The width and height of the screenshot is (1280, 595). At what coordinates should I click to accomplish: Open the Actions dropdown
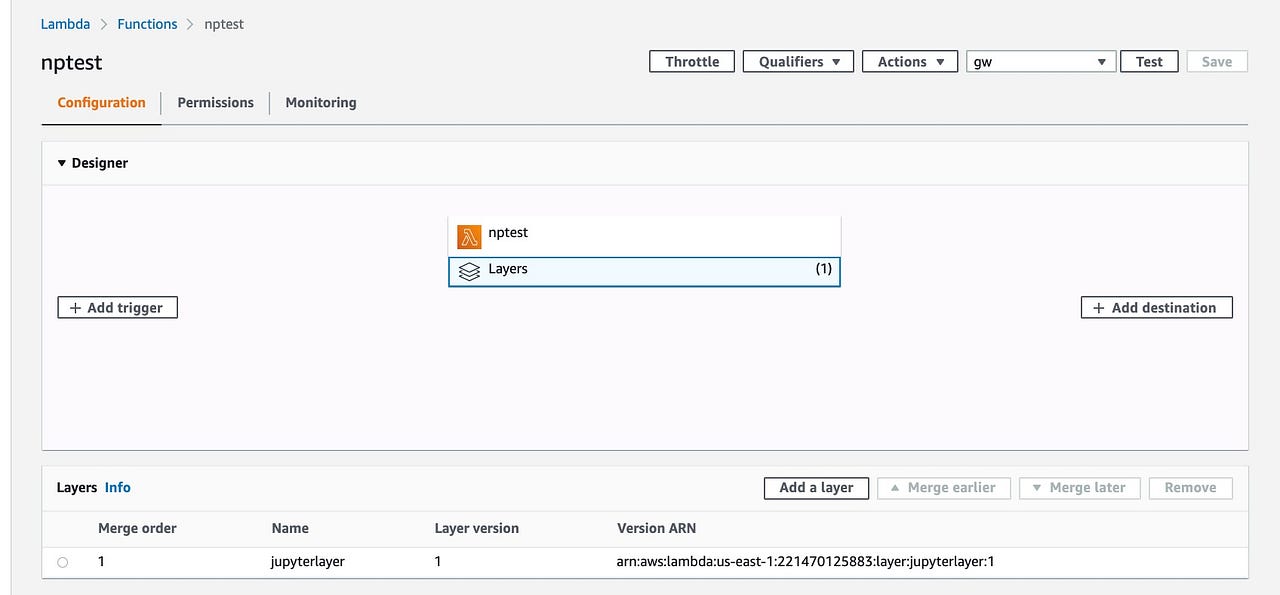coord(909,61)
